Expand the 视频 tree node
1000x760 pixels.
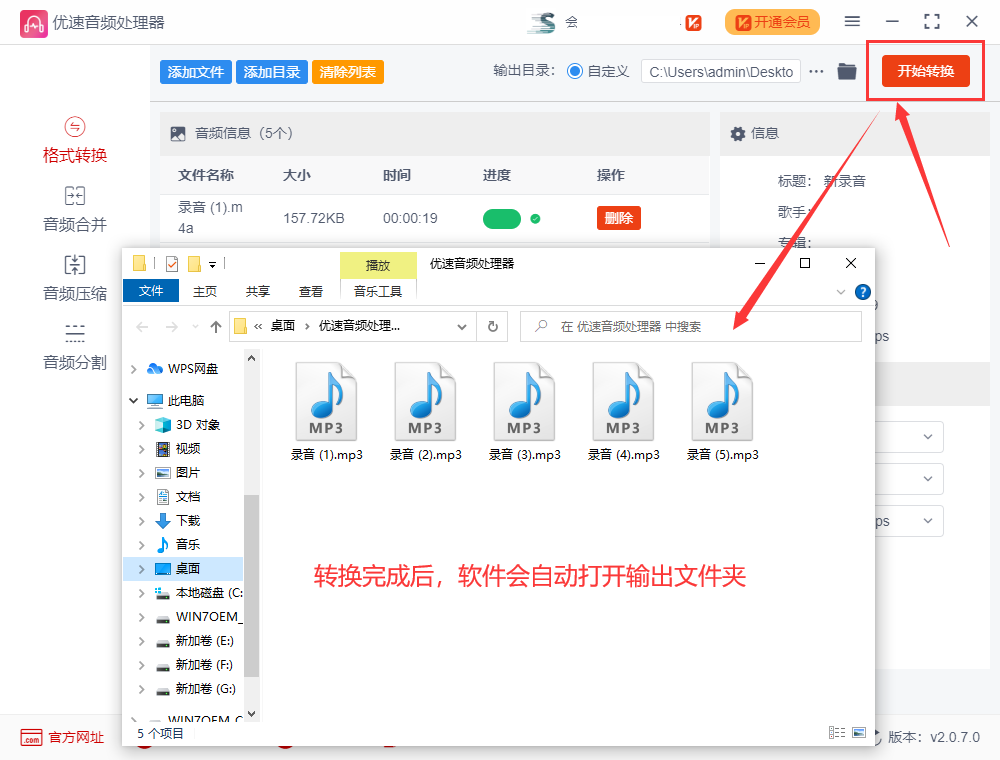tap(142, 449)
